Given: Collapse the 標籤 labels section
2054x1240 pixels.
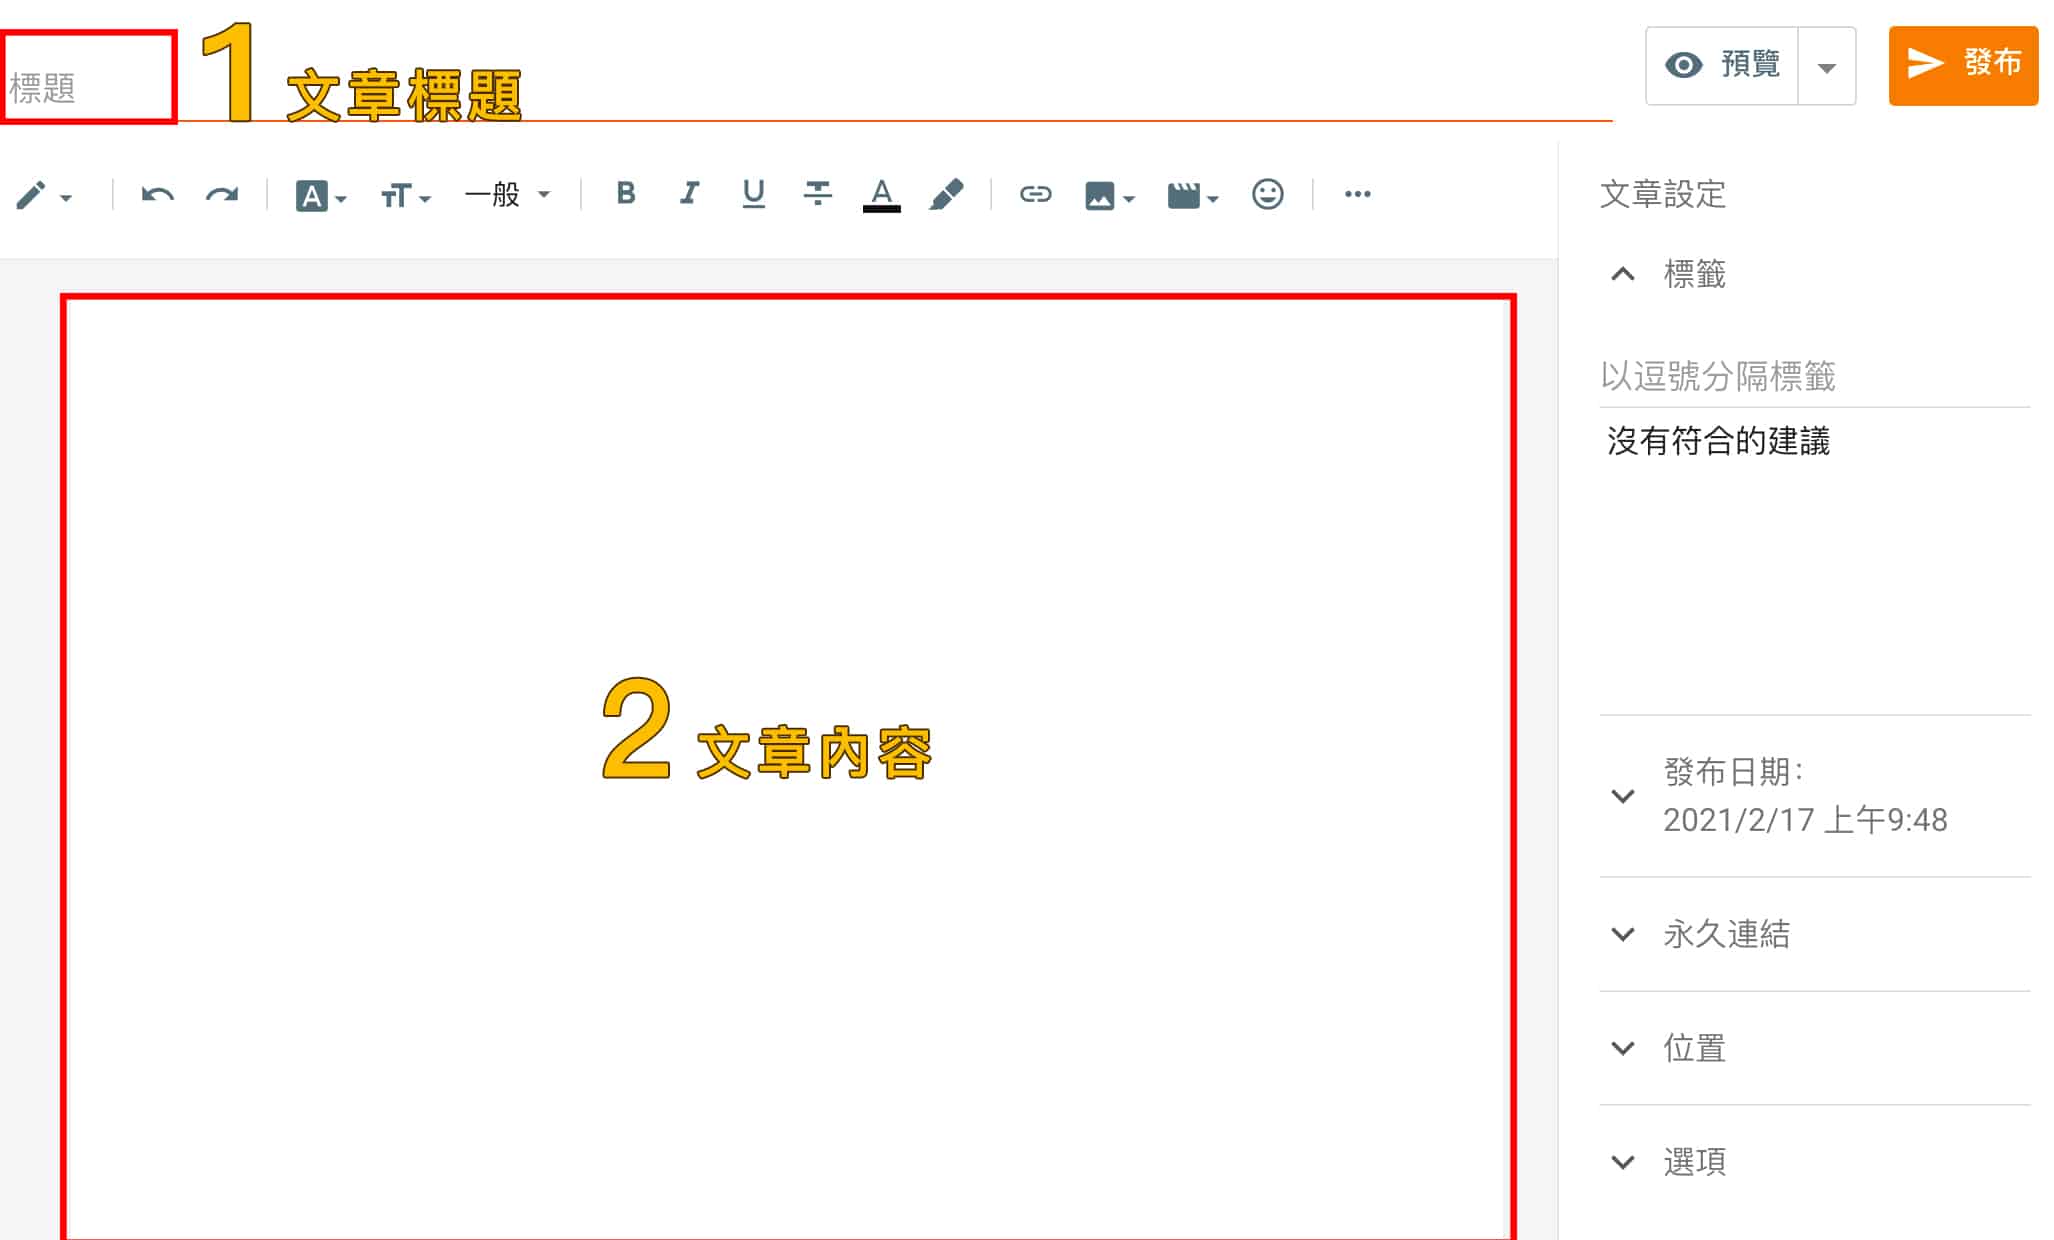Looking at the screenshot, I should 1623,274.
